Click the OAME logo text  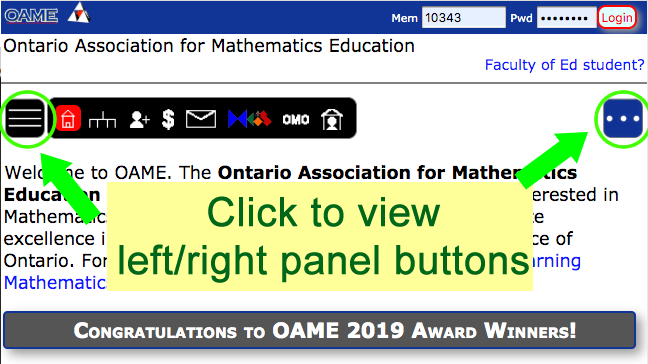tap(31, 16)
